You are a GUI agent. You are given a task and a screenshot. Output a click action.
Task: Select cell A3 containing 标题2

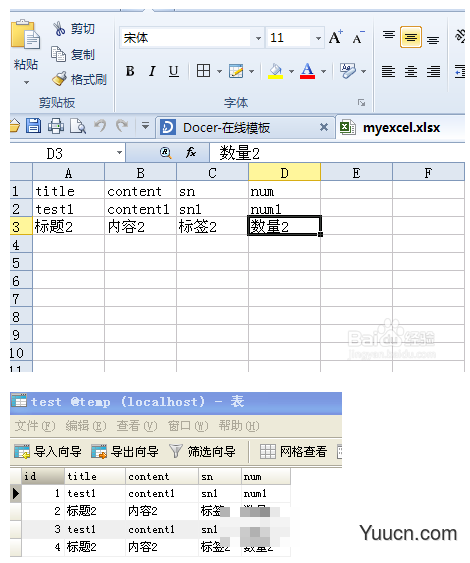(69, 227)
